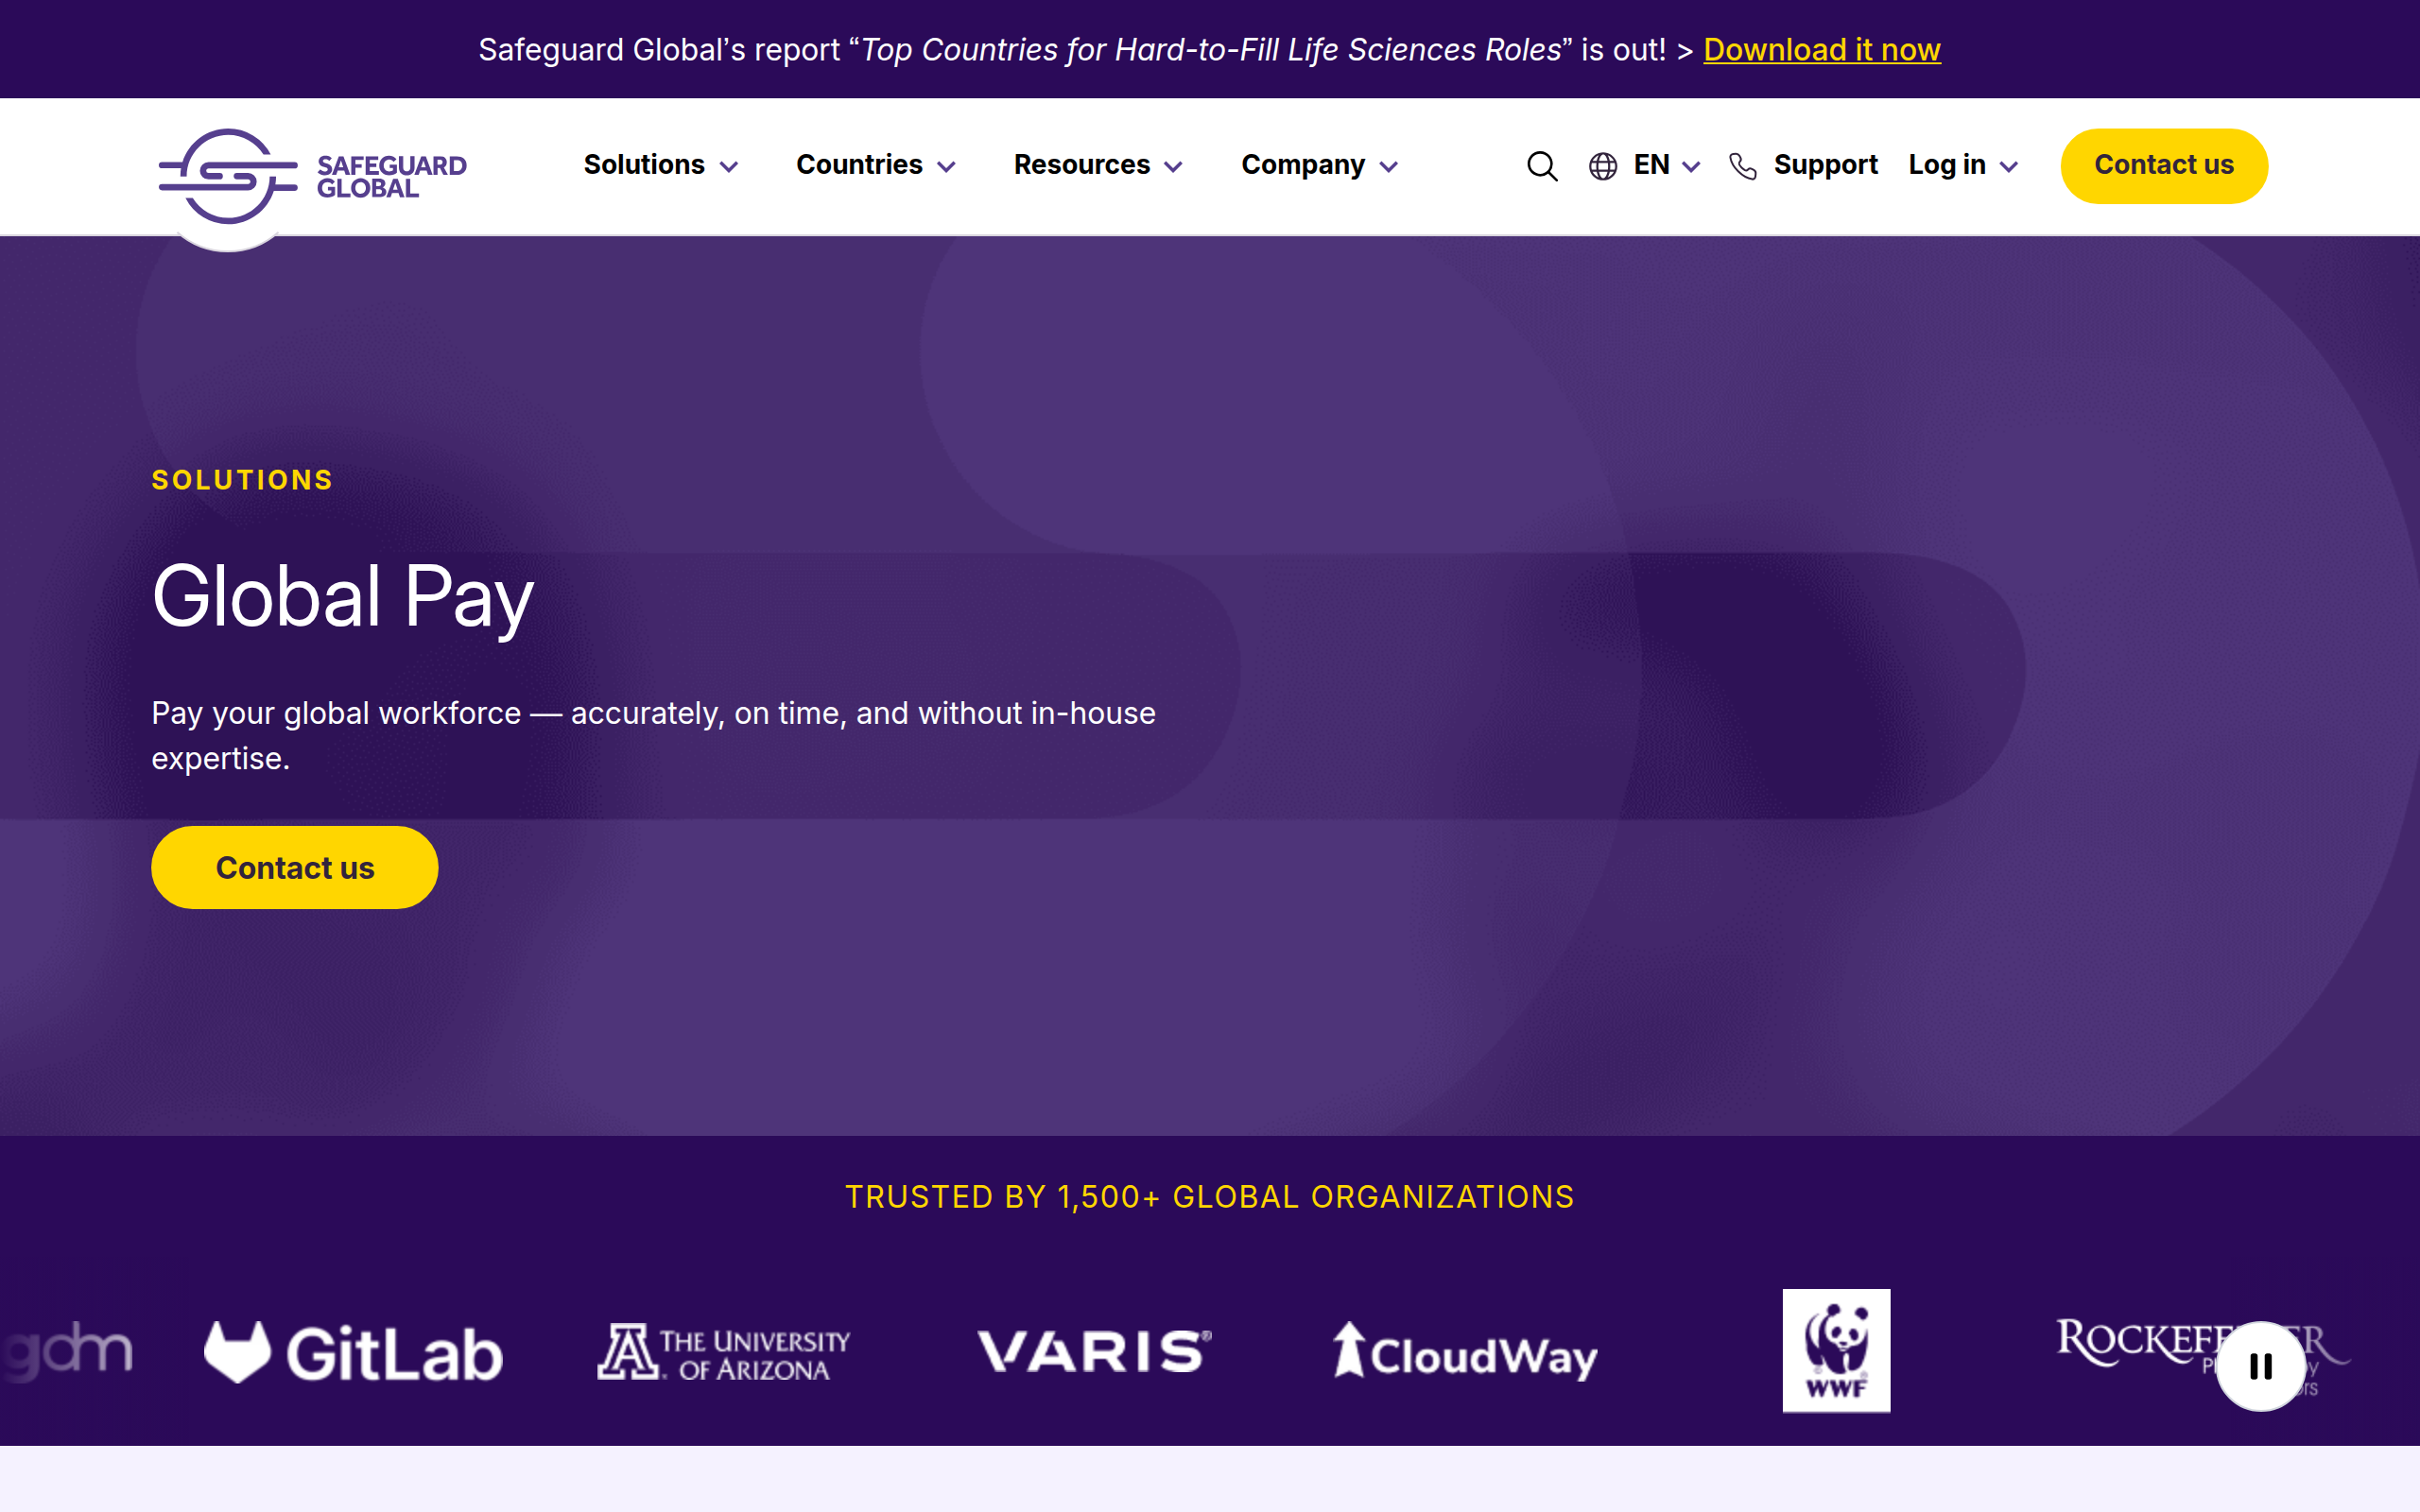2420x1512 pixels.
Task: Open the Countries menu
Action: click(x=874, y=166)
